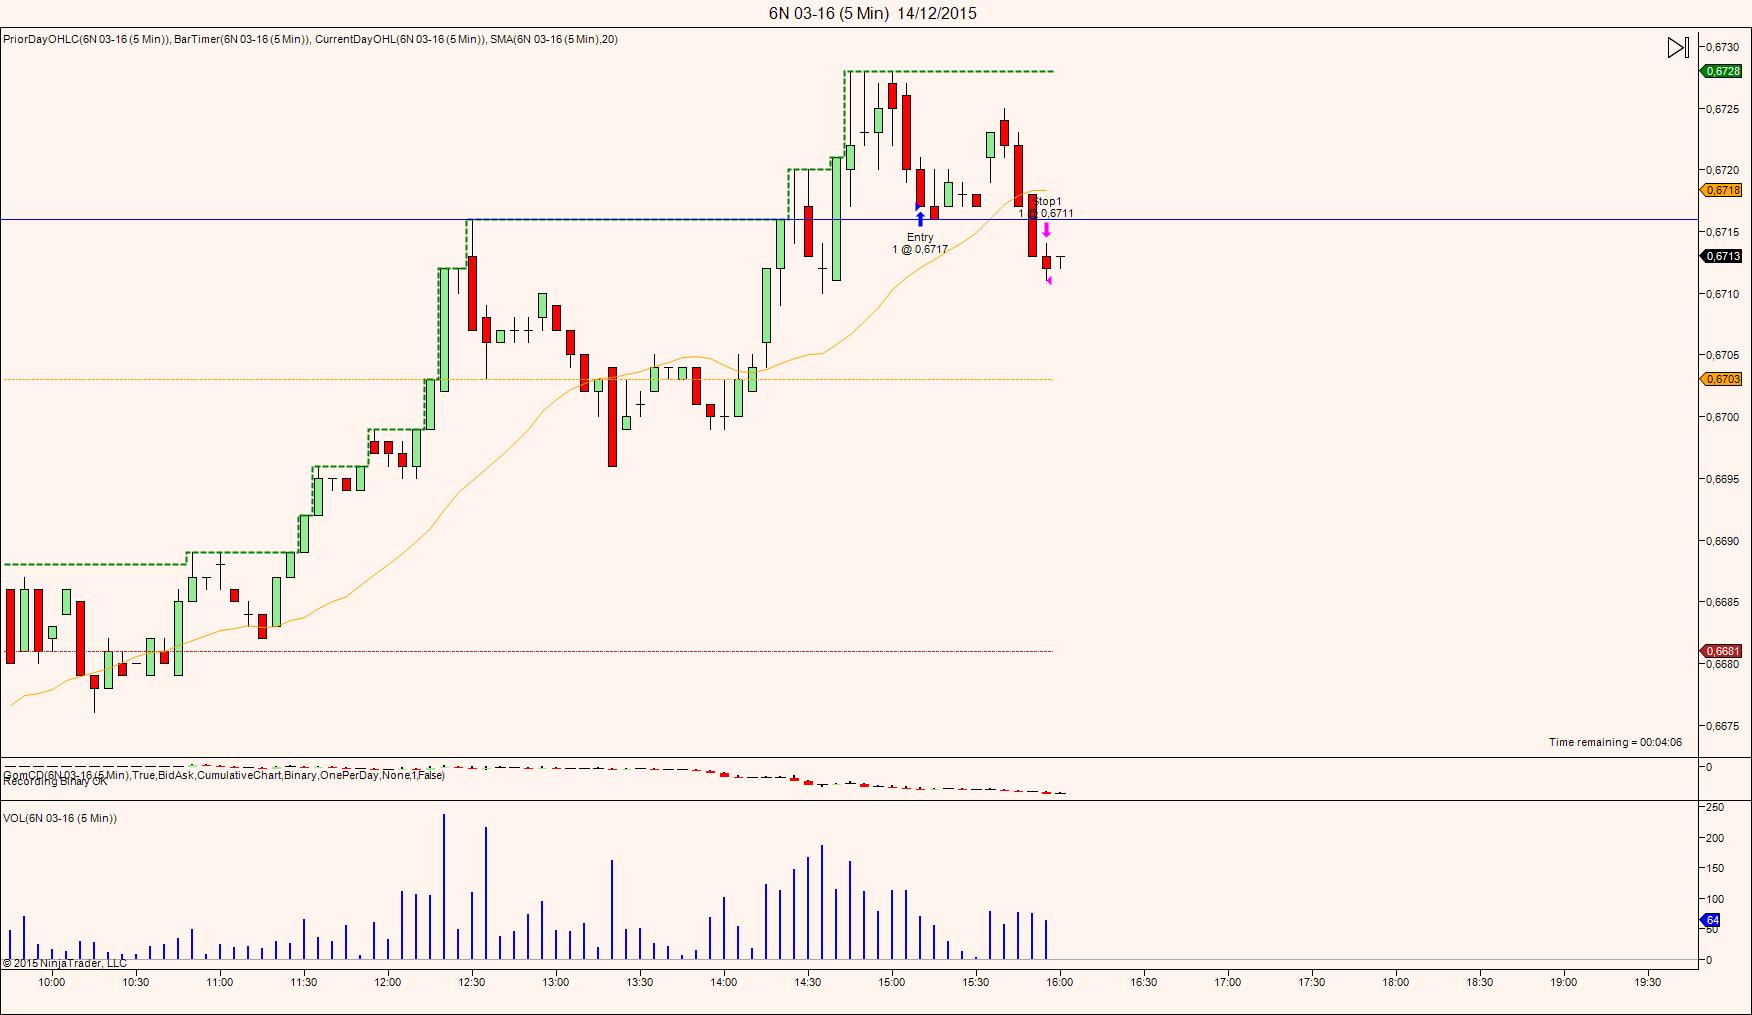Select the CurrentDayOHL indicator label

(400, 39)
